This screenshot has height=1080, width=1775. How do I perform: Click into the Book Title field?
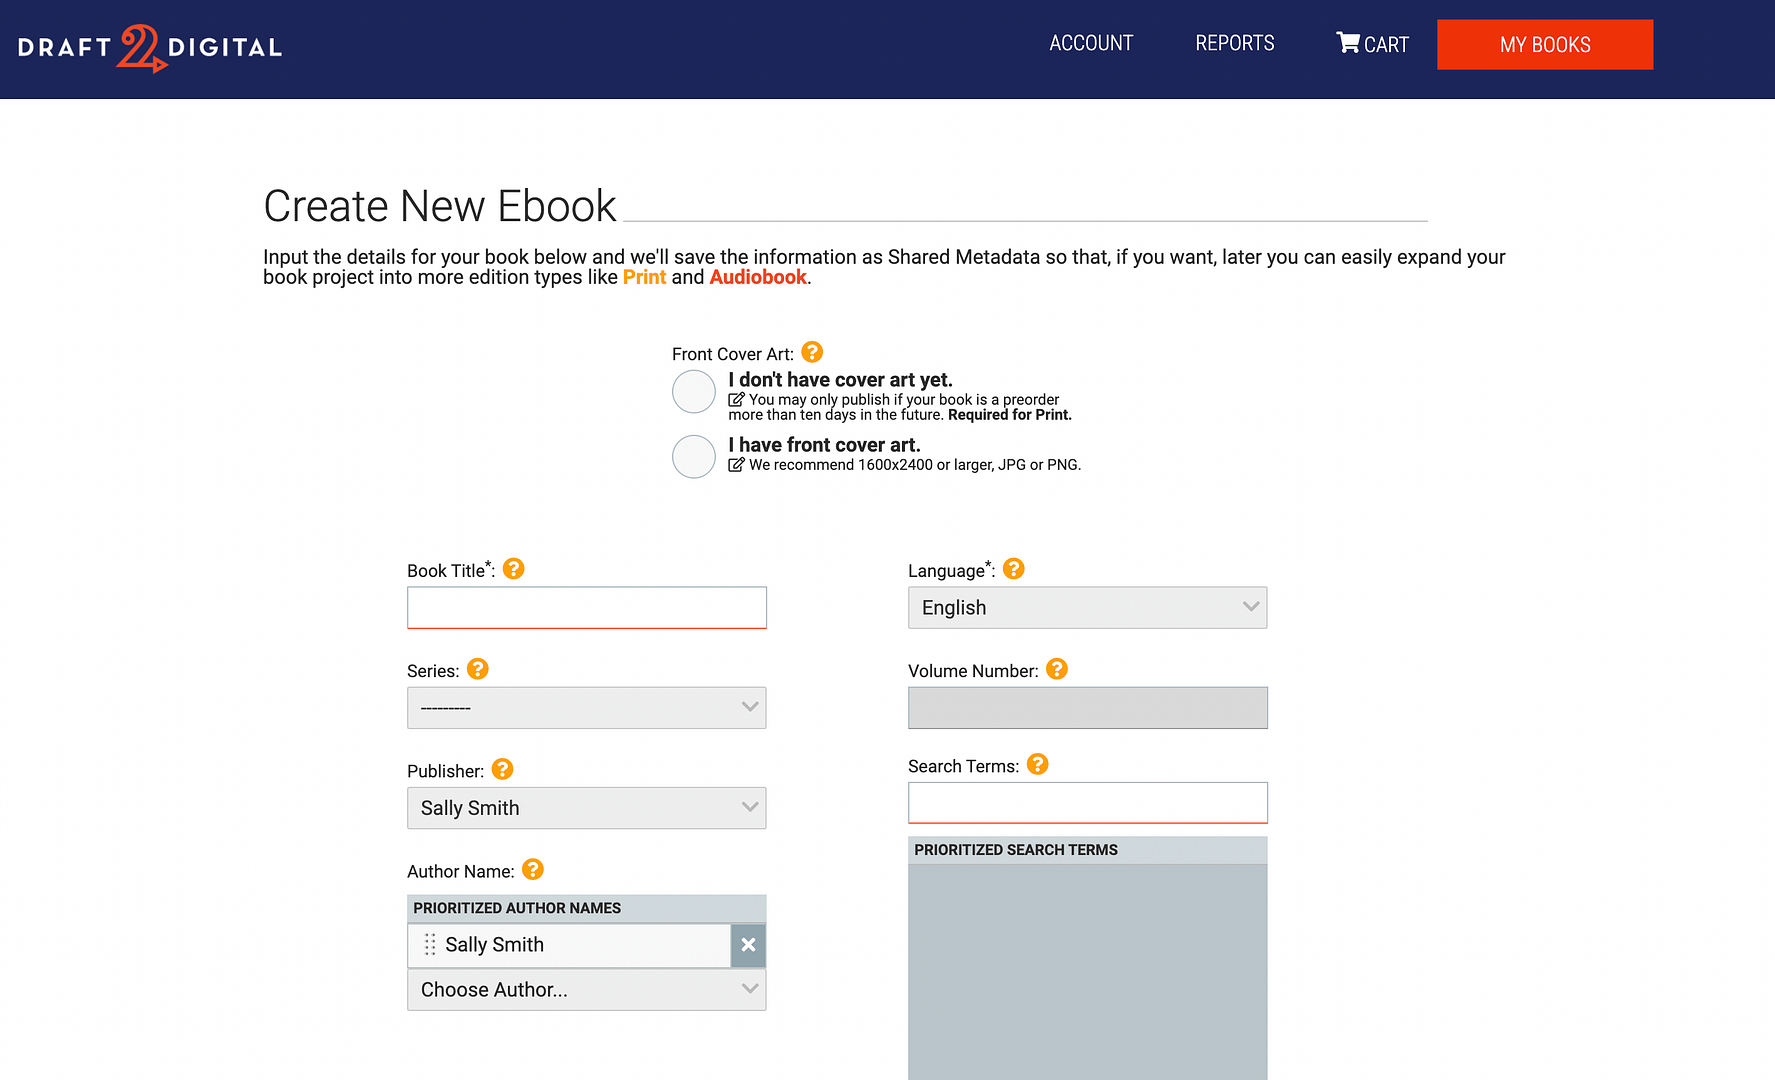tap(586, 608)
